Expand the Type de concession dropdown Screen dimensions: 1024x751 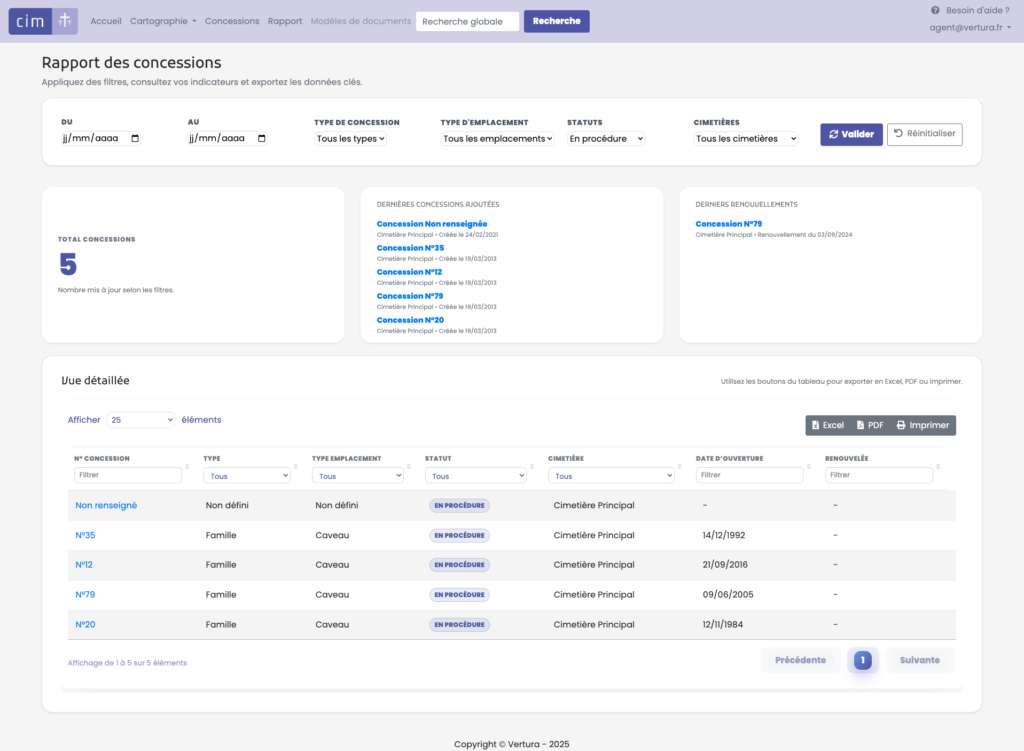tap(351, 139)
